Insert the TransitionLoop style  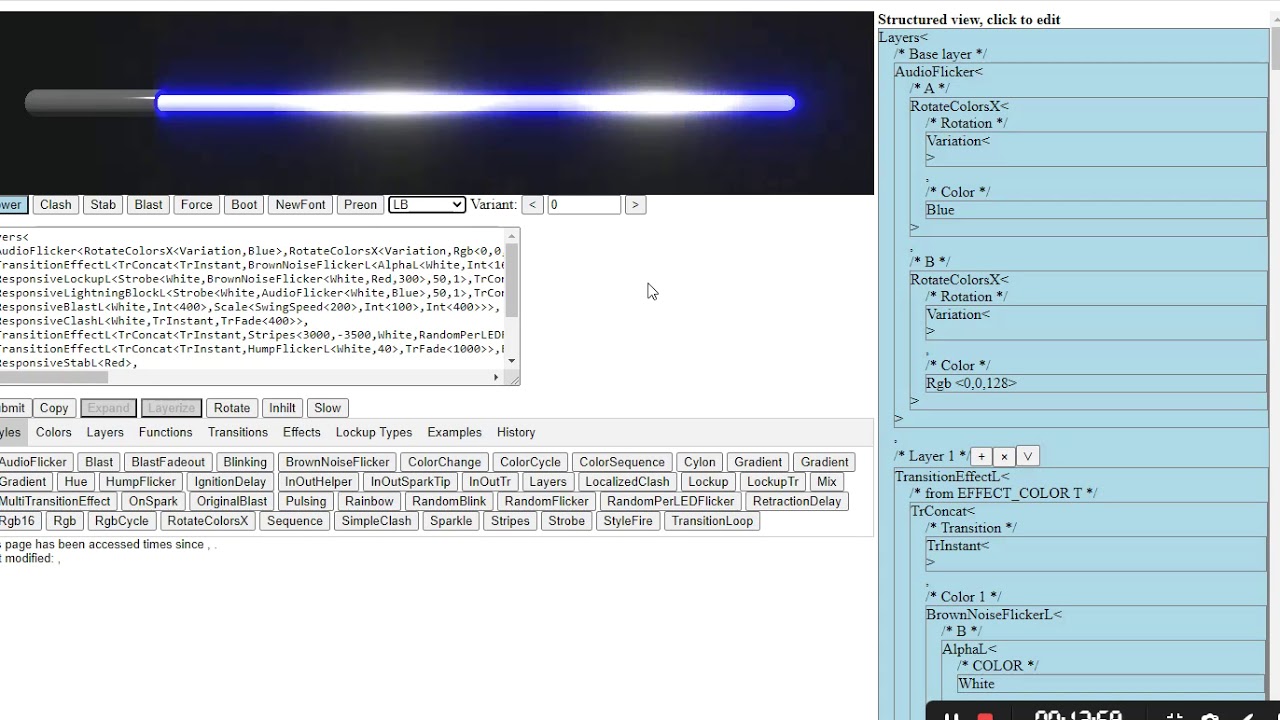[x=712, y=521]
